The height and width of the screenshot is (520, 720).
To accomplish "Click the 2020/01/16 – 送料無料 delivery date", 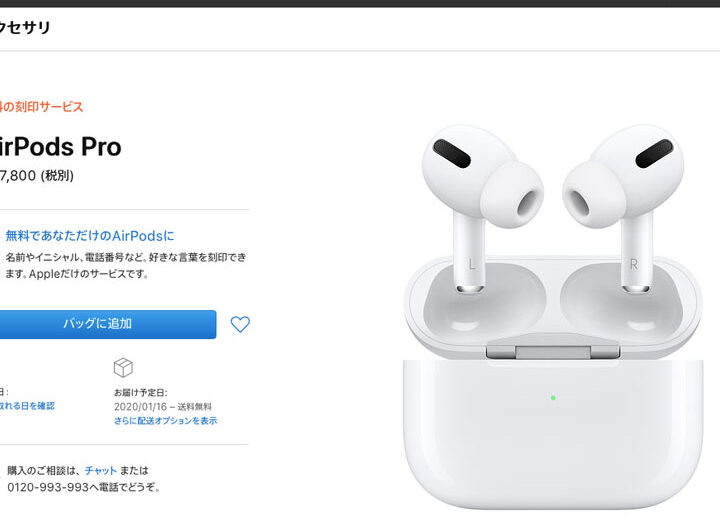I will pyautogui.click(x=163, y=407).
